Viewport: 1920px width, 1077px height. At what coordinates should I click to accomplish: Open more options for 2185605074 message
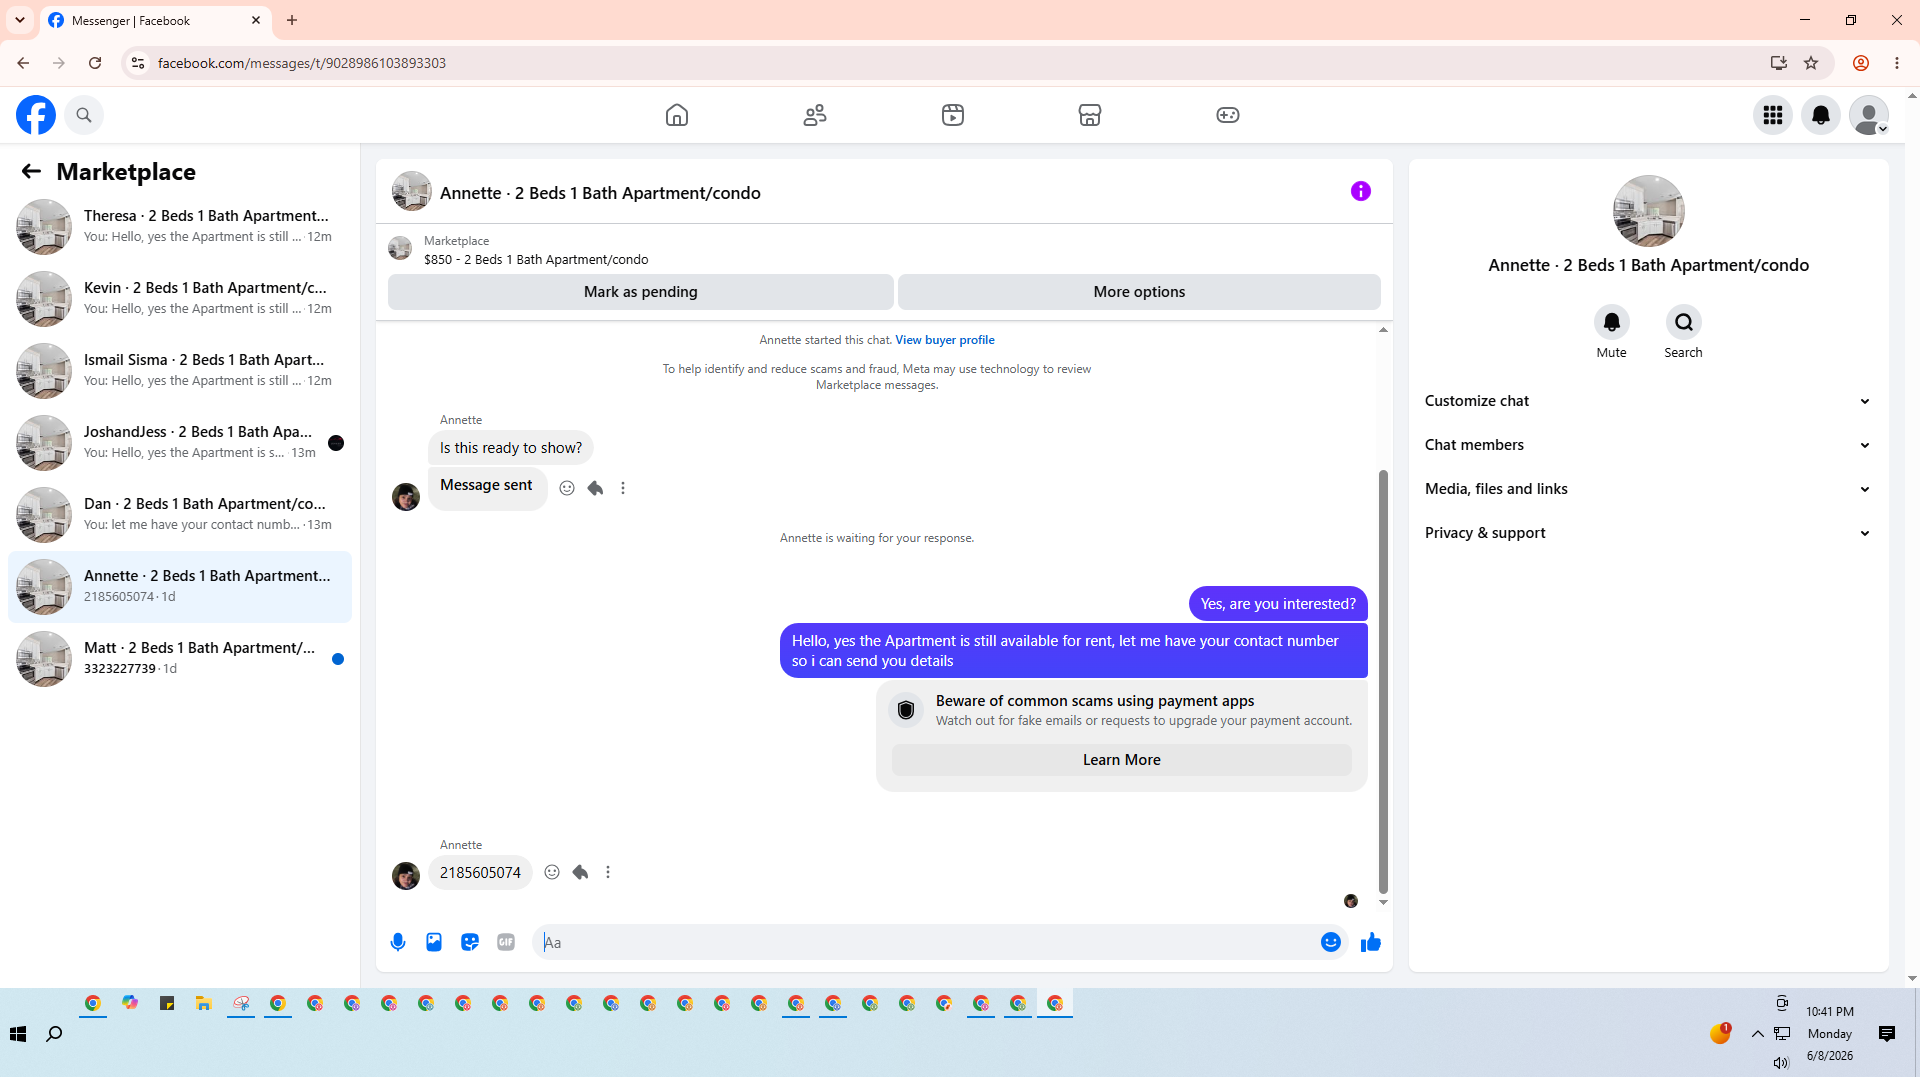608,872
